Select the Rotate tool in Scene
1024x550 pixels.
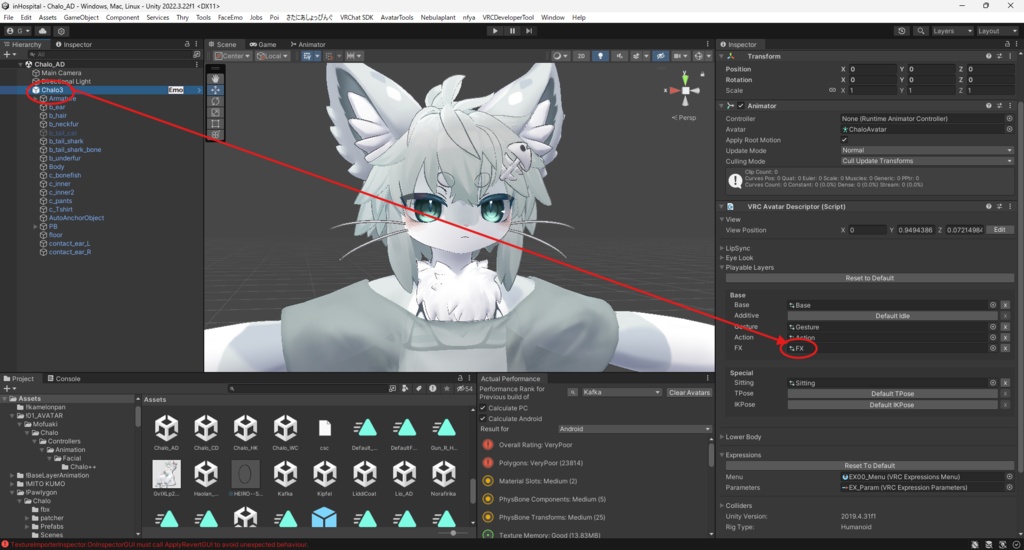215,101
